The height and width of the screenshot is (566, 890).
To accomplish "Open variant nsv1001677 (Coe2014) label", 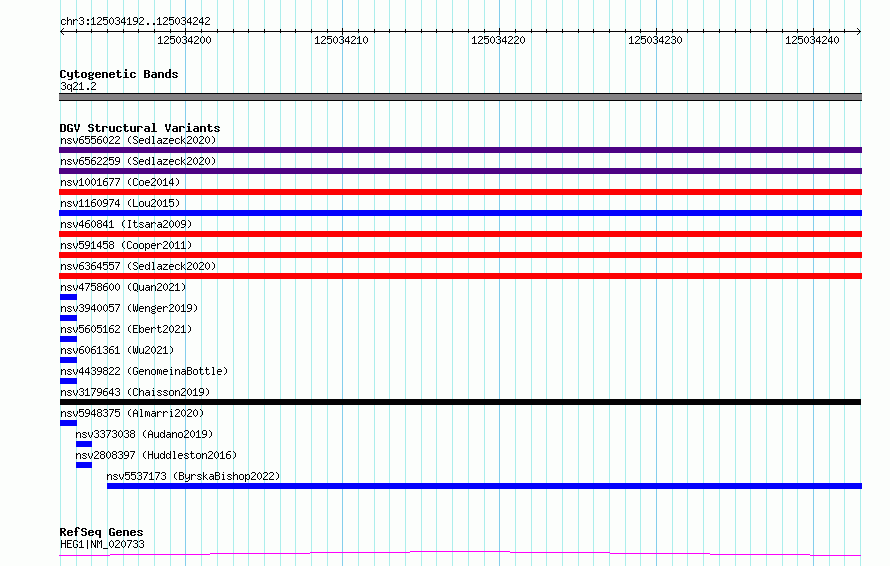I will pyautogui.click(x=120, y=182).
